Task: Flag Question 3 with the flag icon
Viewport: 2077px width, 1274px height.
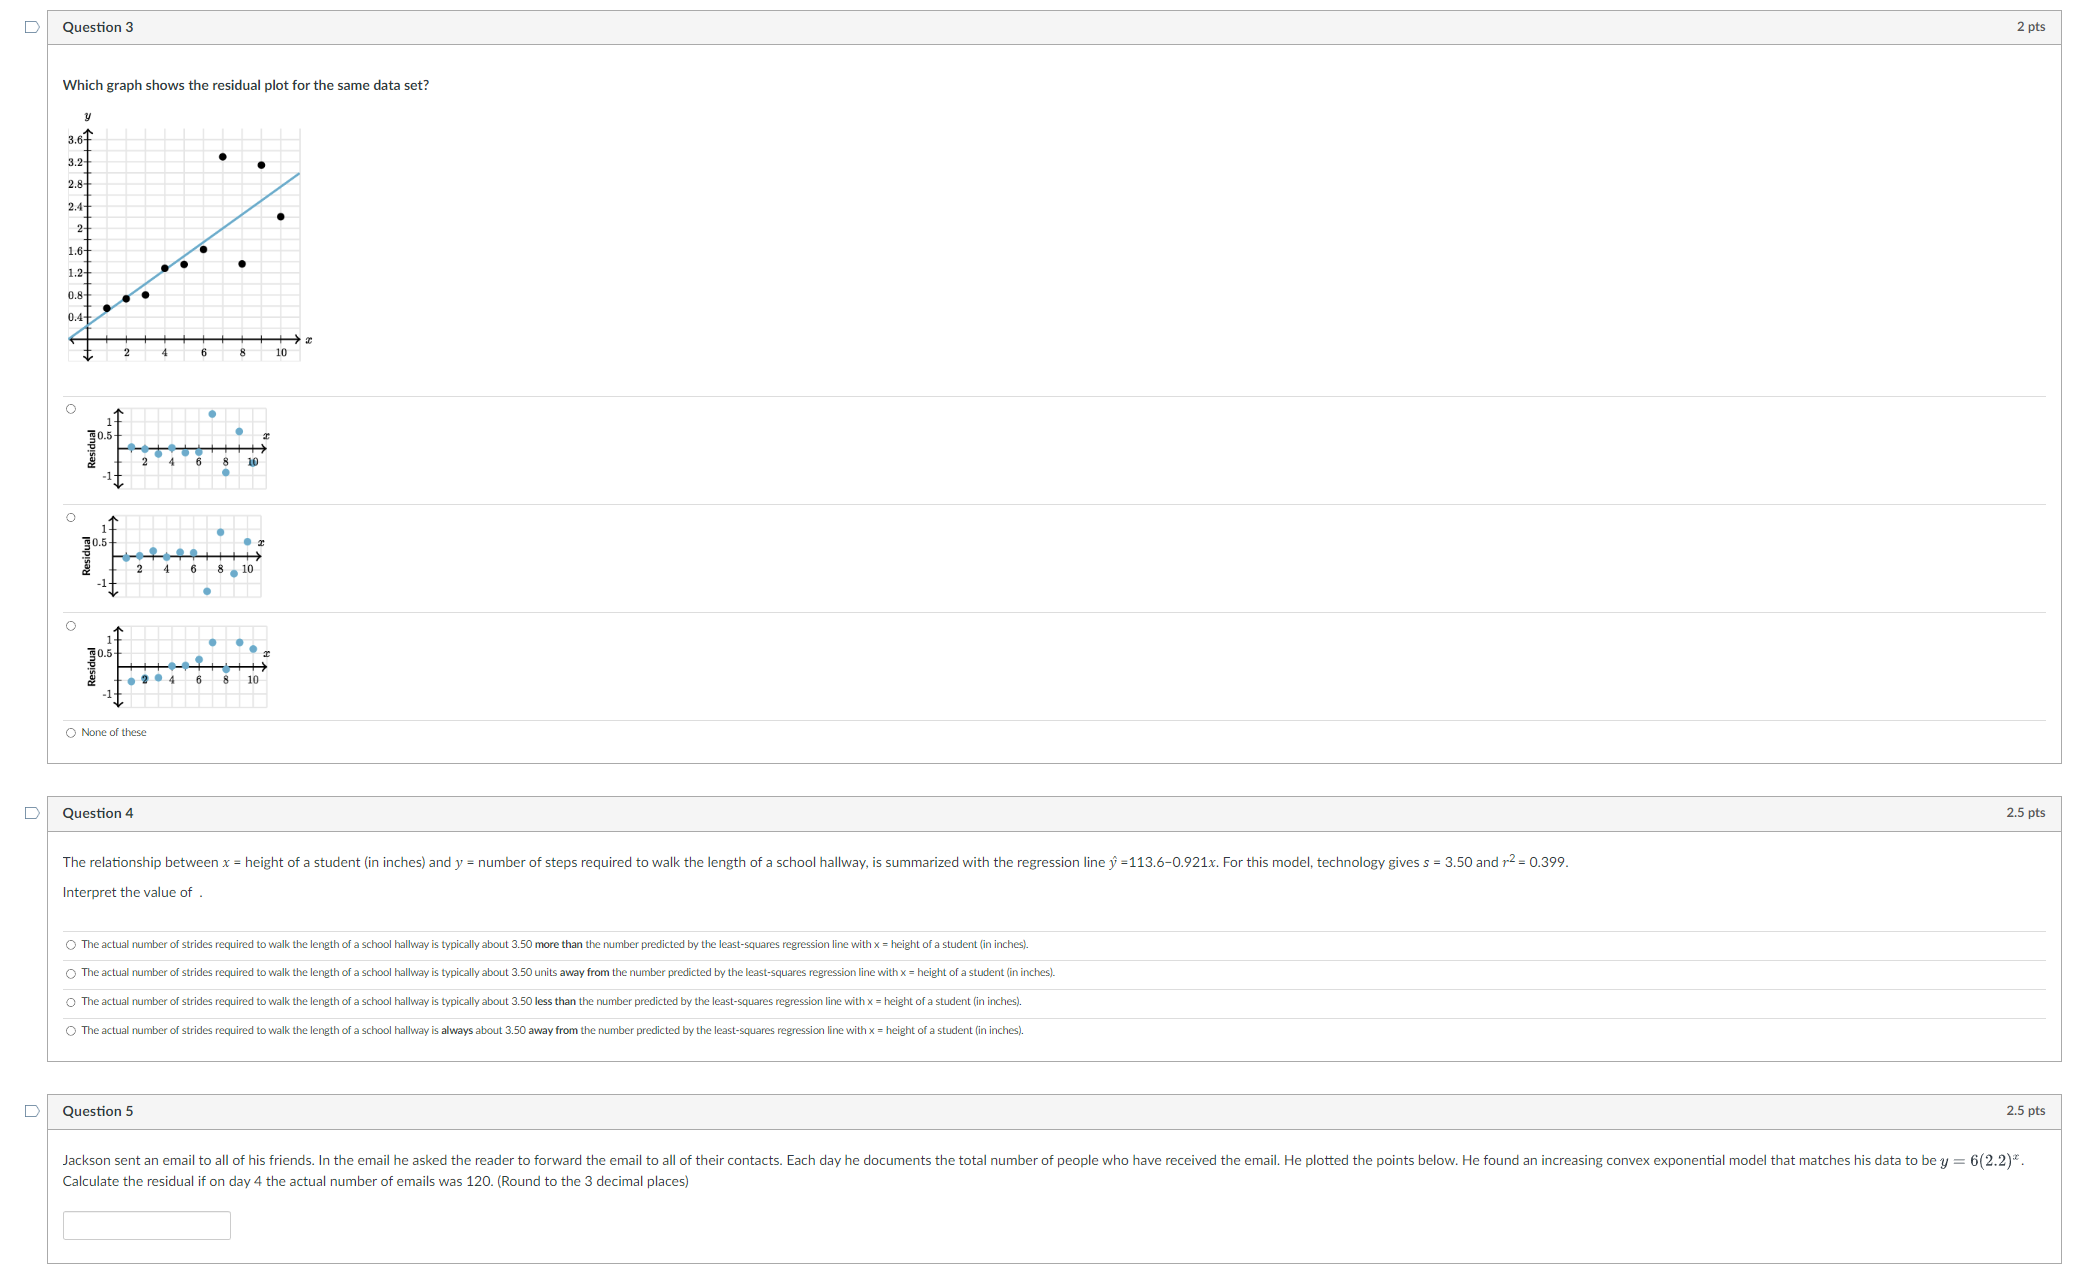Action: 32,27
